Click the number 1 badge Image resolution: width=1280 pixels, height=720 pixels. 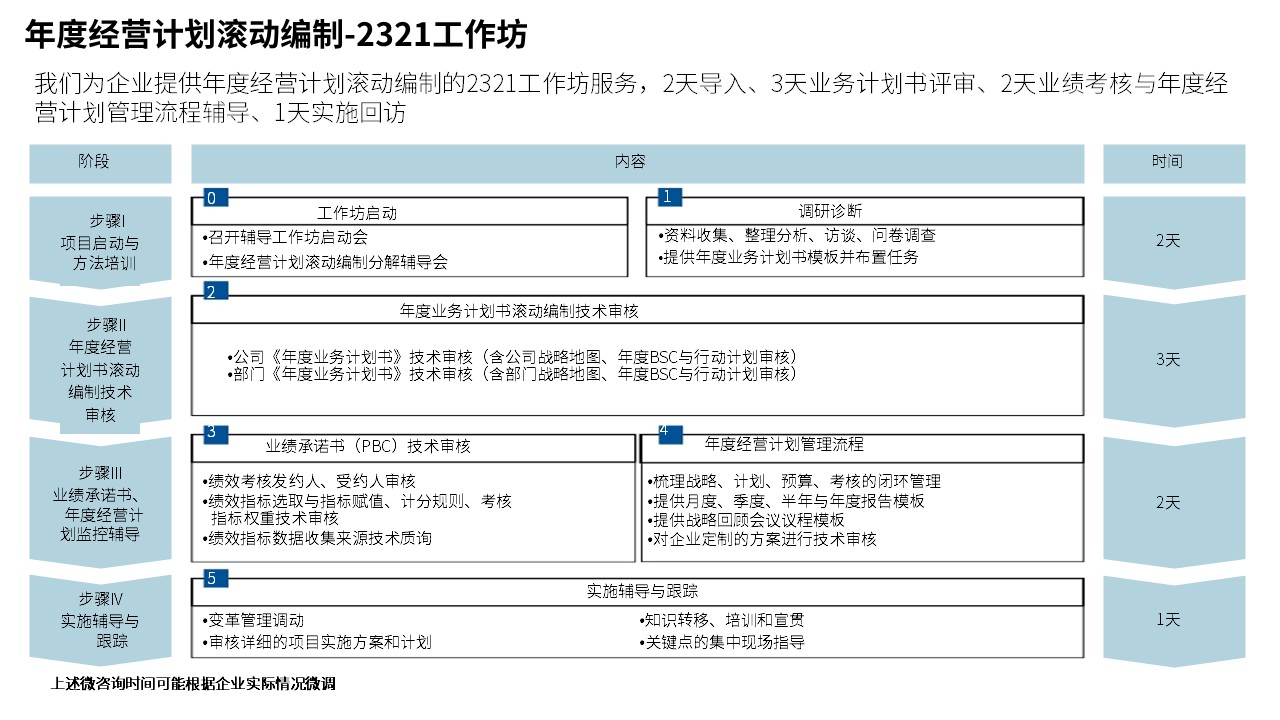coord(670,197)
